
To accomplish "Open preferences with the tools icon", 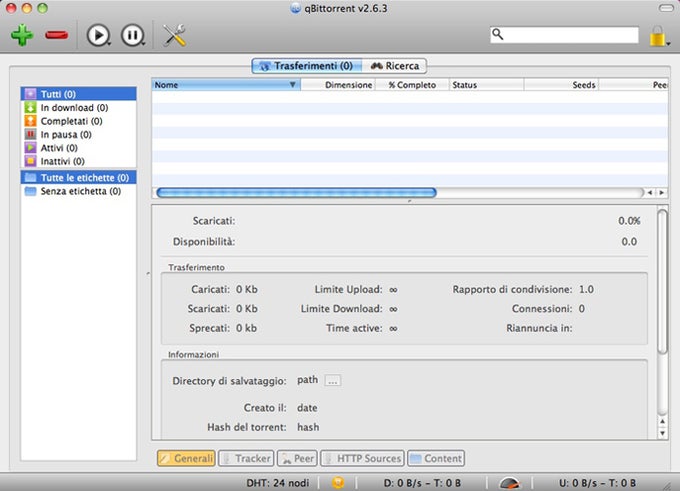I will 174,35.
